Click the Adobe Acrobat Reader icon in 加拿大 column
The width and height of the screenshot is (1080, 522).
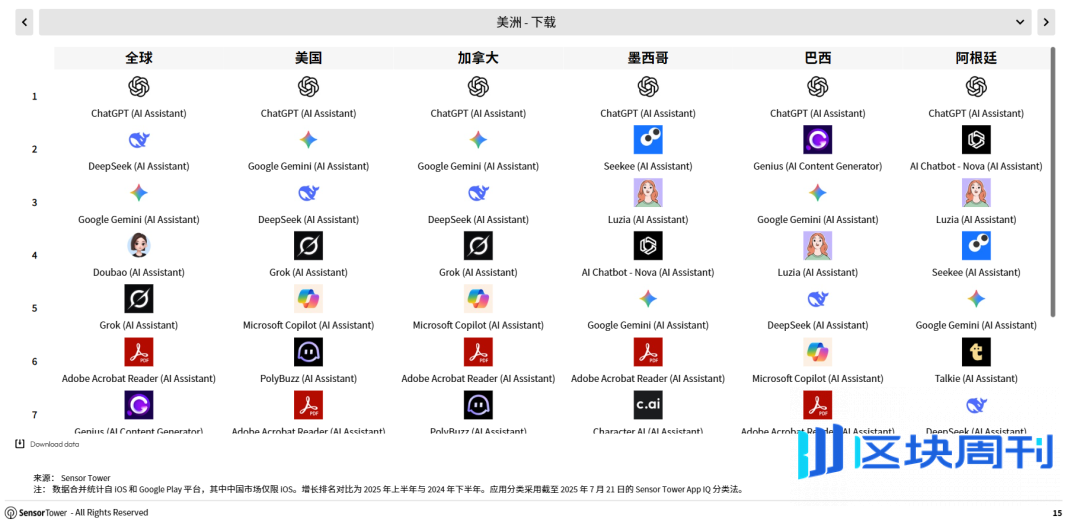[x=478, y=352]
